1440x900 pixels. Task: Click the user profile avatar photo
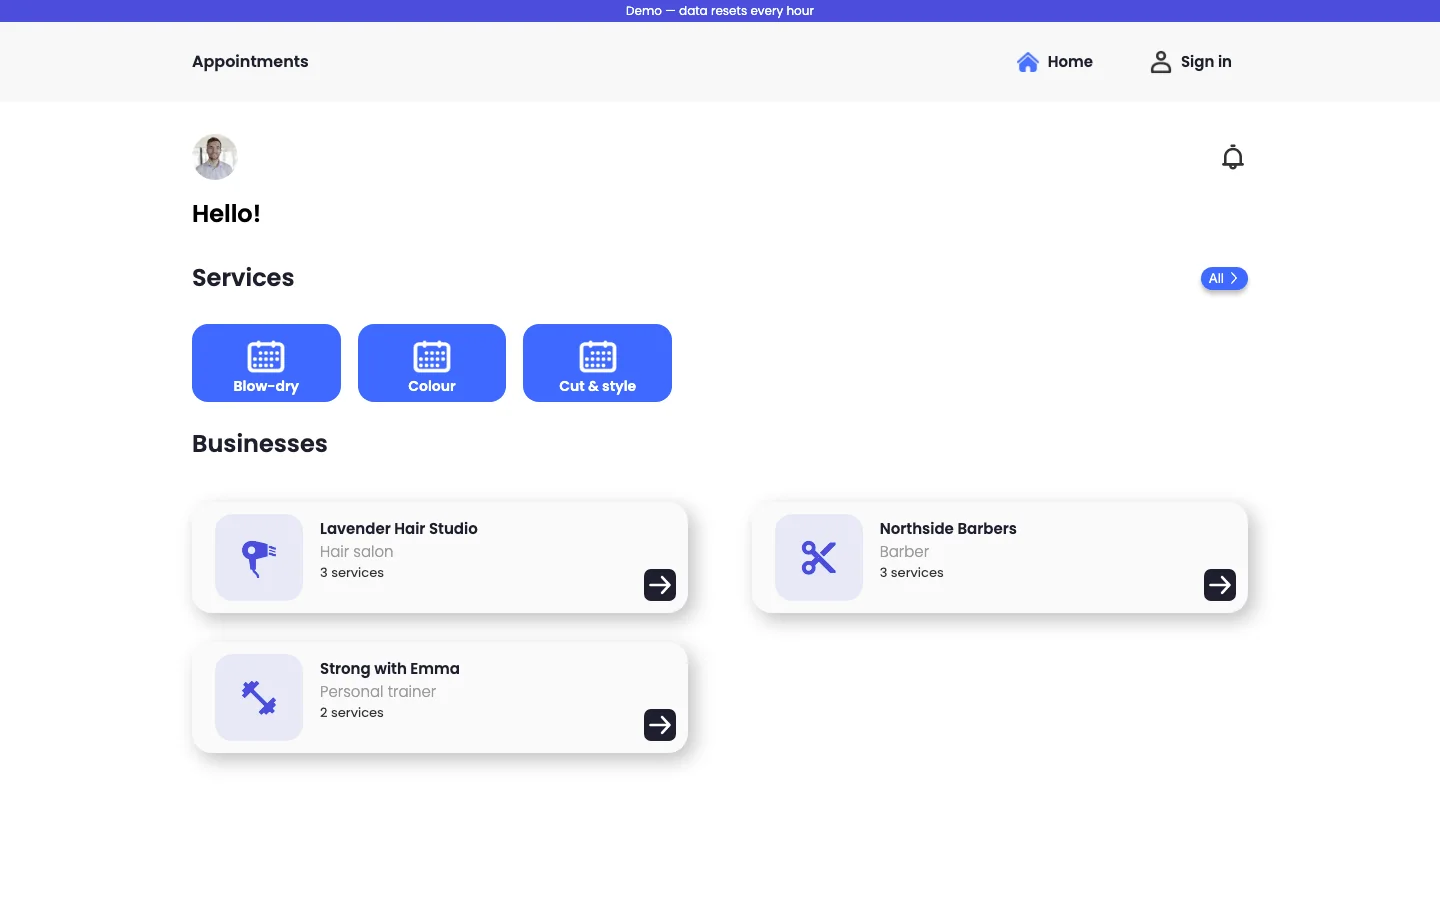[215, 157]
